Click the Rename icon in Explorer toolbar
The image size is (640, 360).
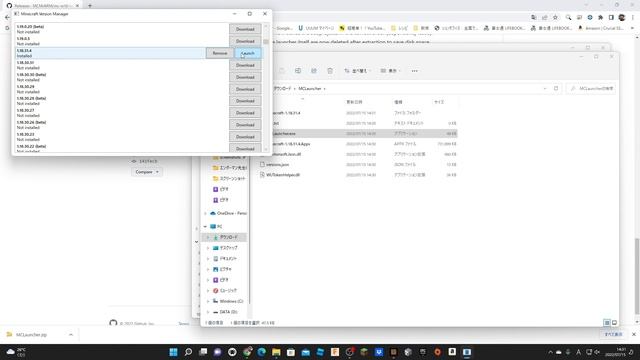[298, 71]
